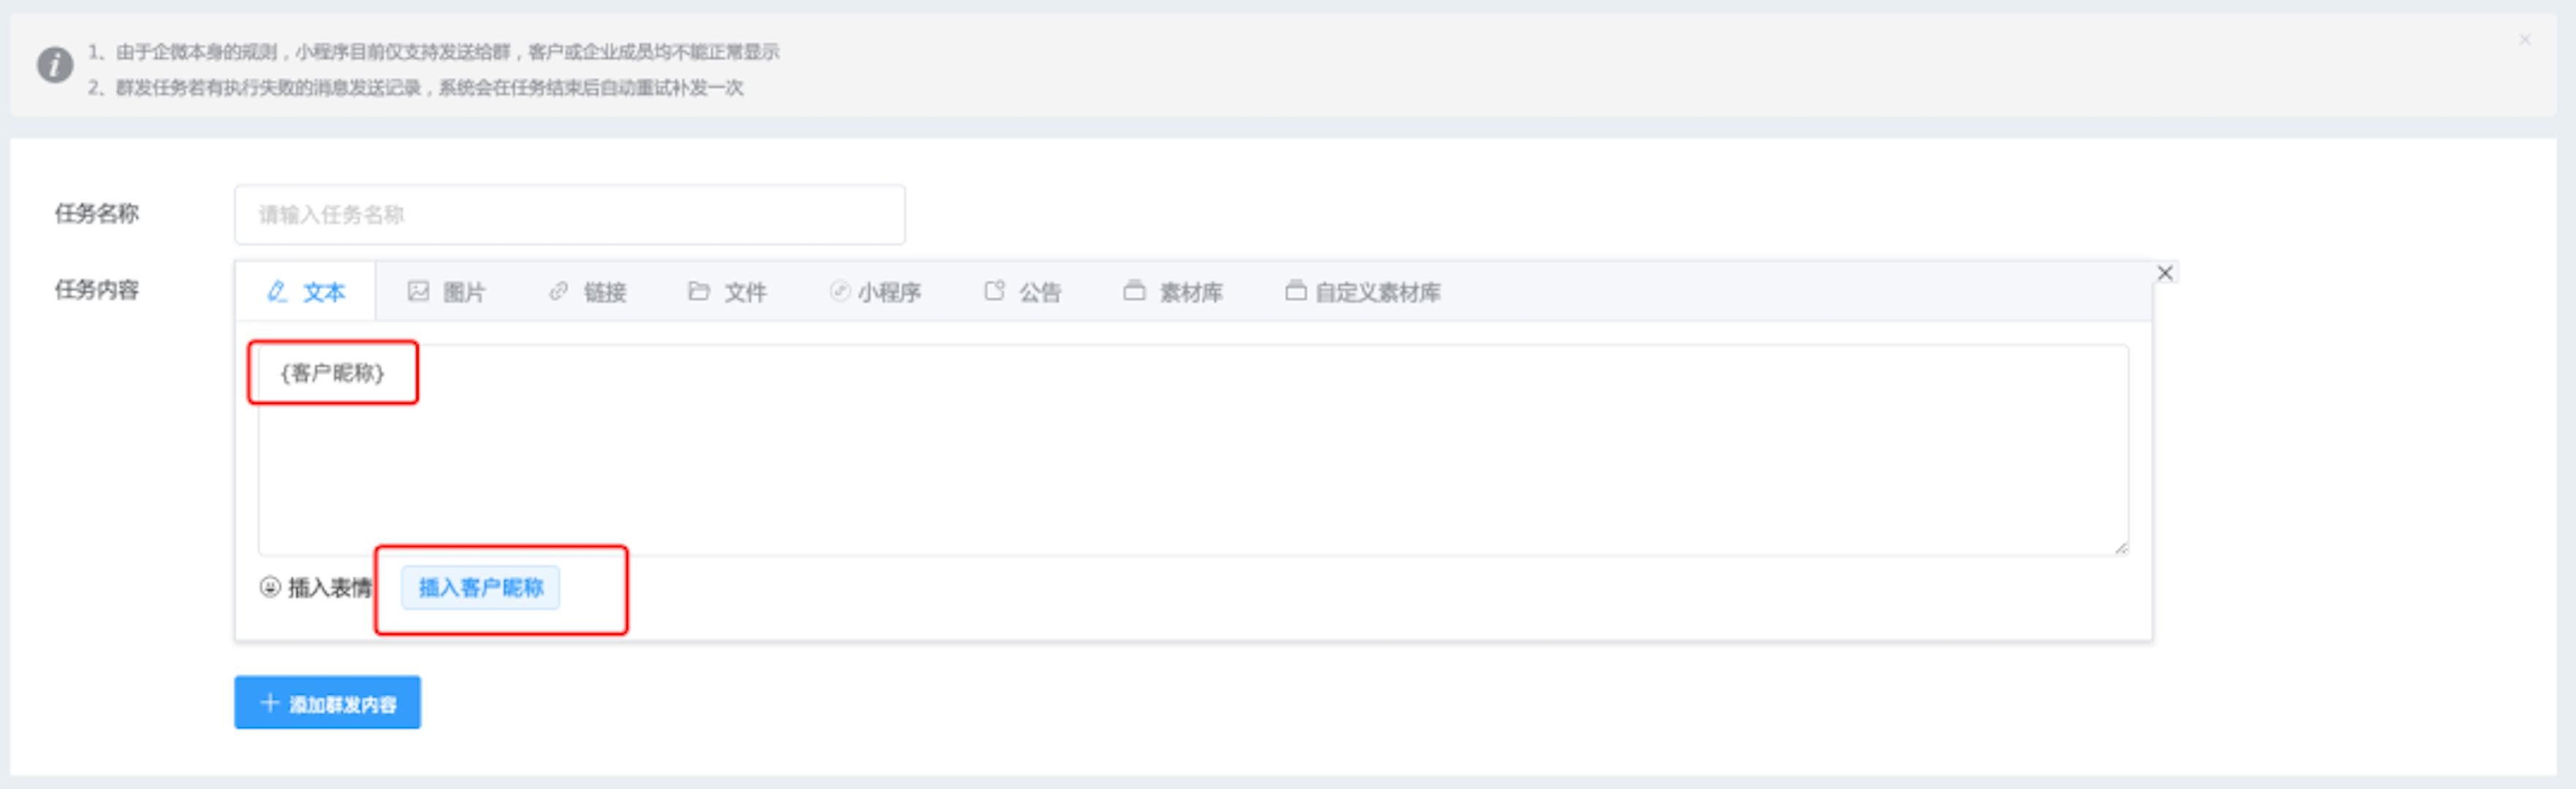
Task: Switch to the 图片 tab
Action: tap(464, 292)
